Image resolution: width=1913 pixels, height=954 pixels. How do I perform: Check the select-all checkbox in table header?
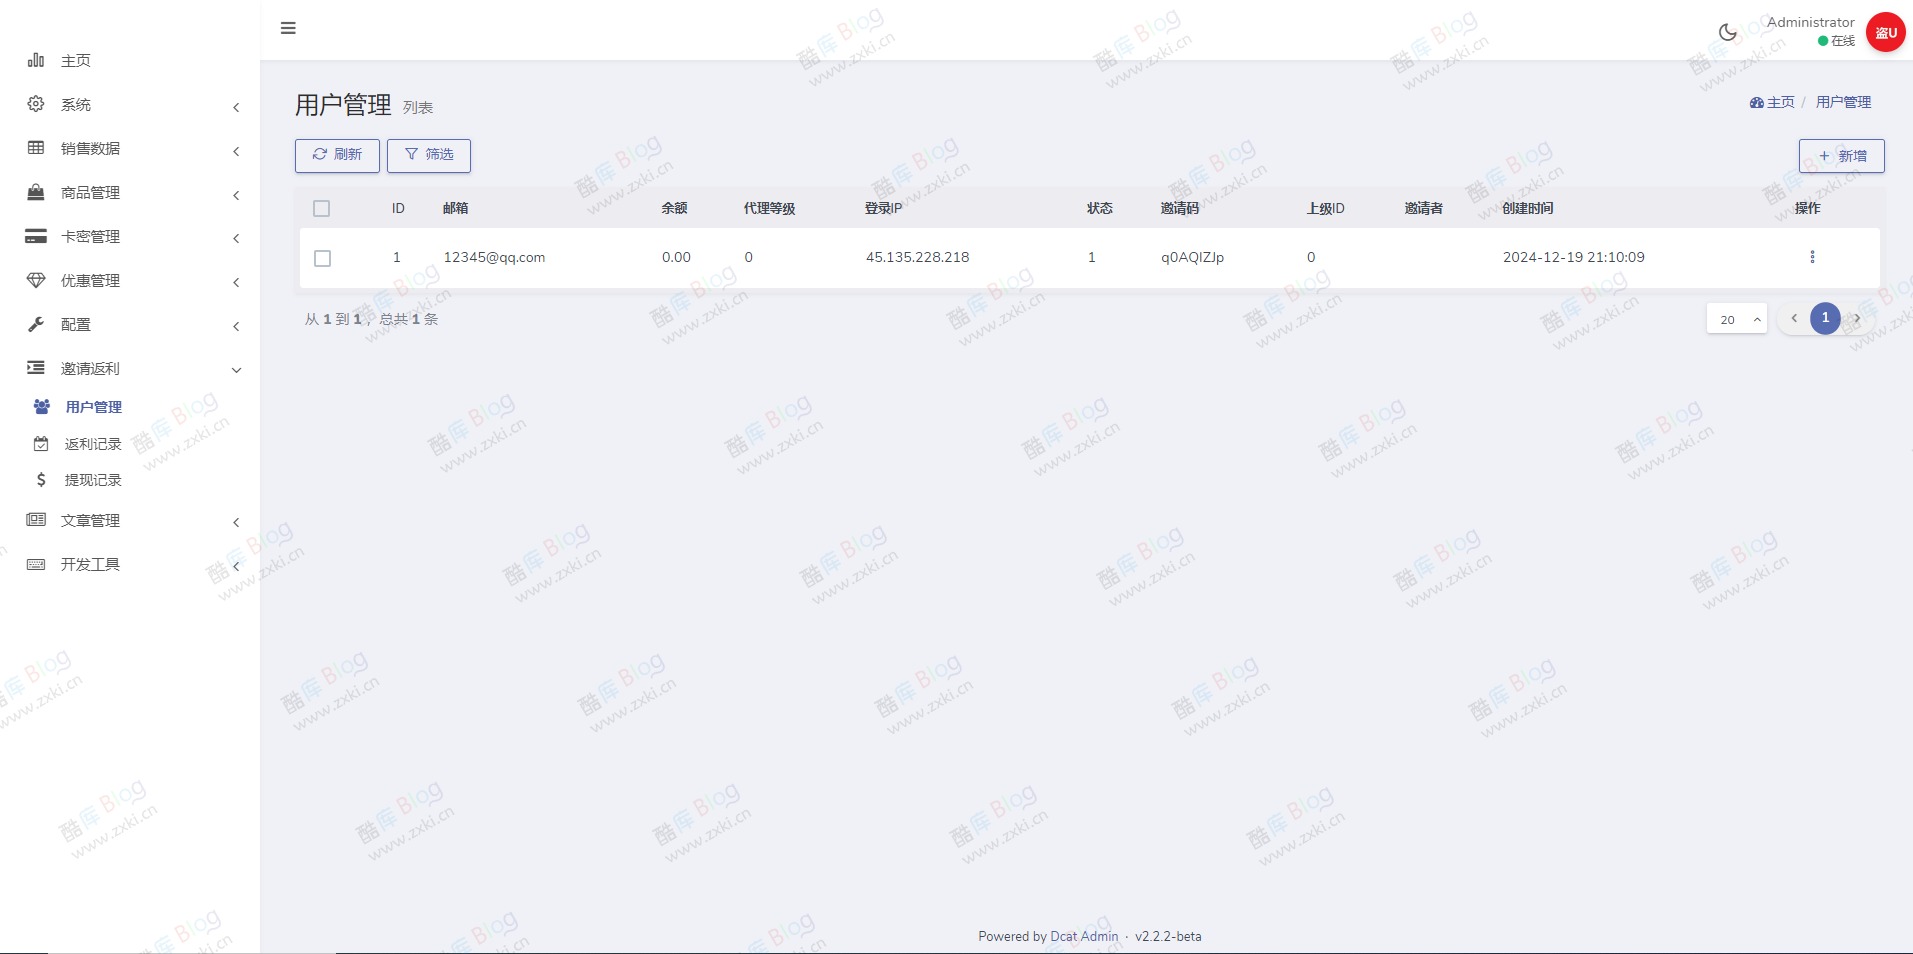(x=321, y=208)
